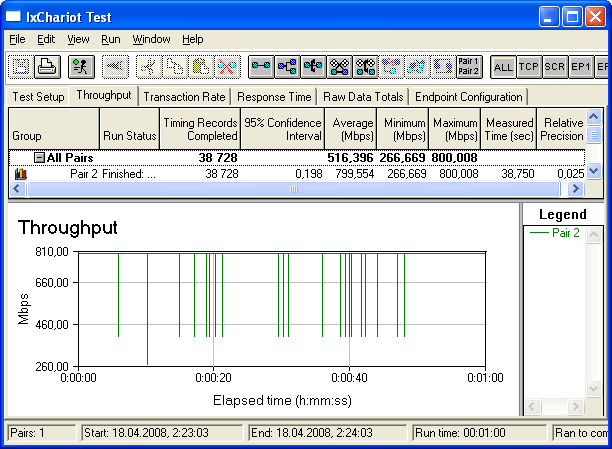The width and height of the screenshot is (612, 449).
Task: Select the Throughput tab
Action: [x=104, y=95]
